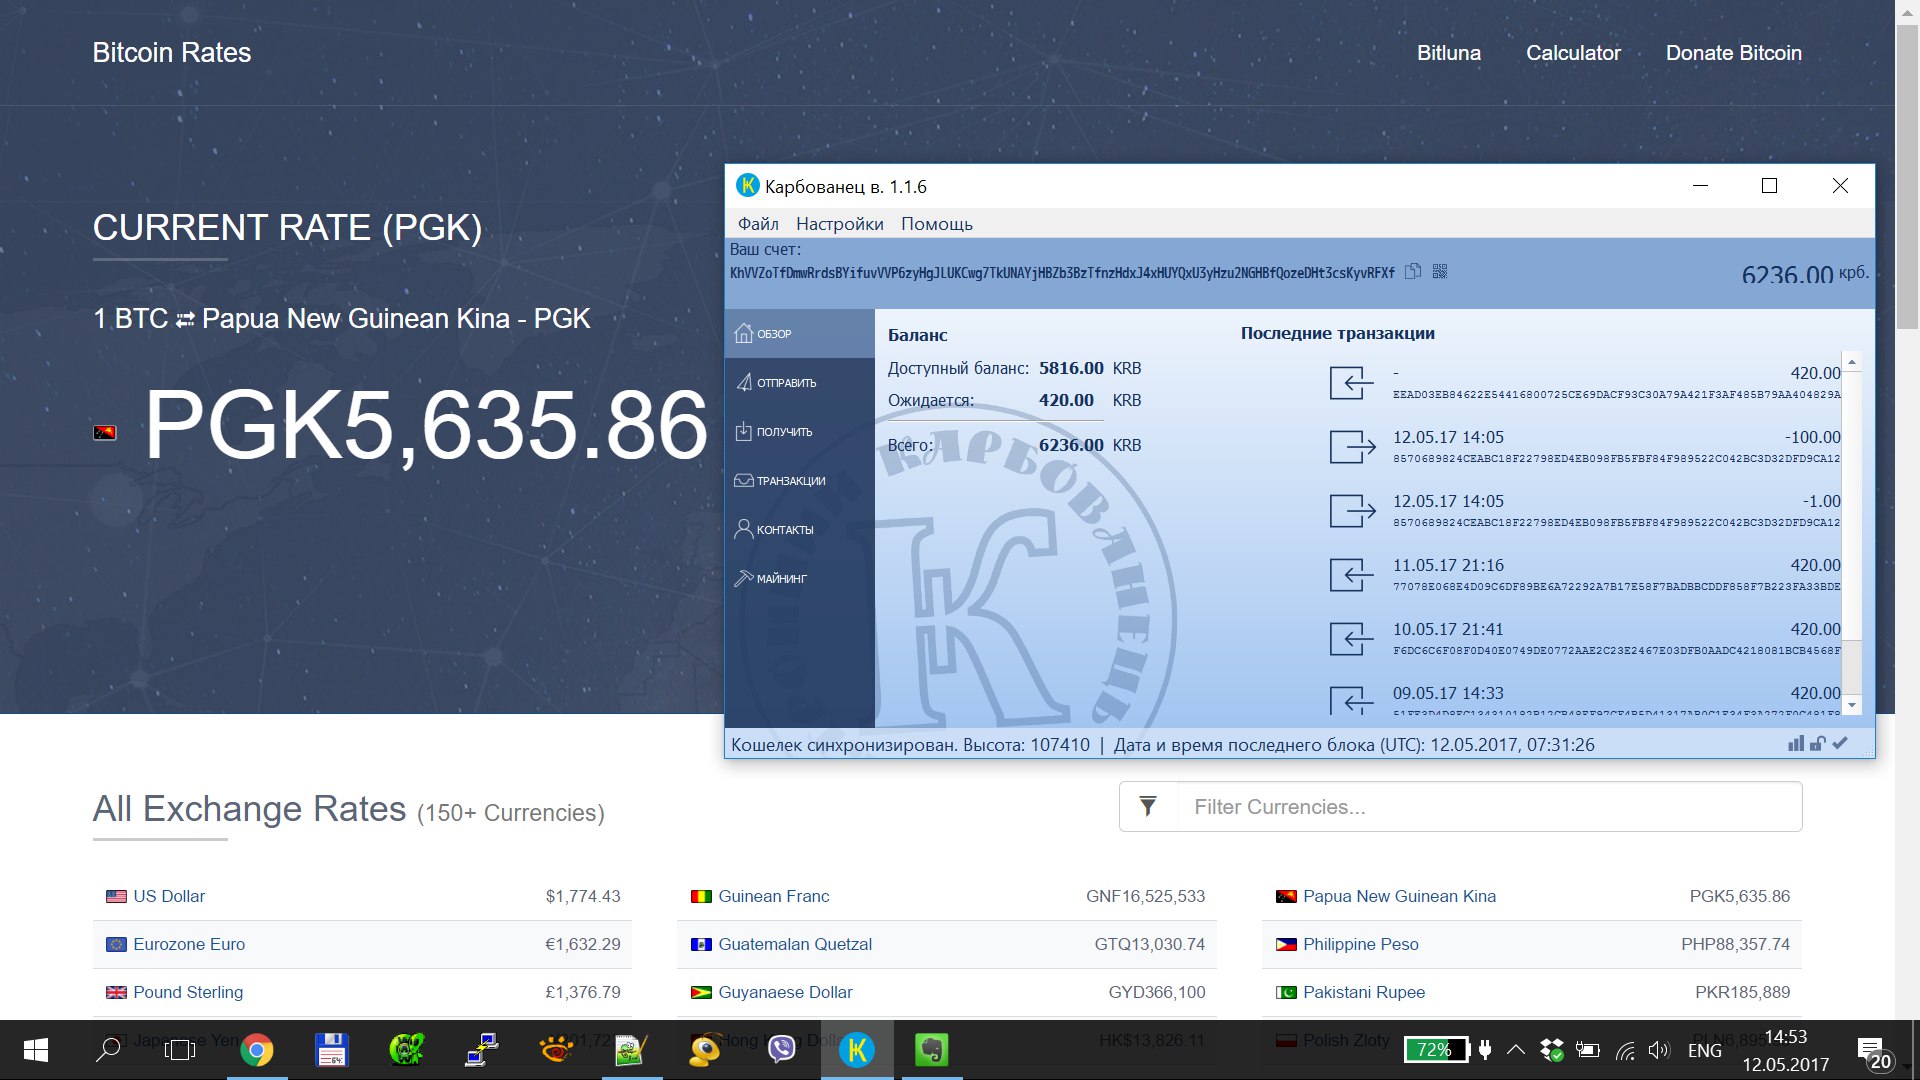Open the Отправить send section
The image size is (1920, 1080).
(800, 383)
